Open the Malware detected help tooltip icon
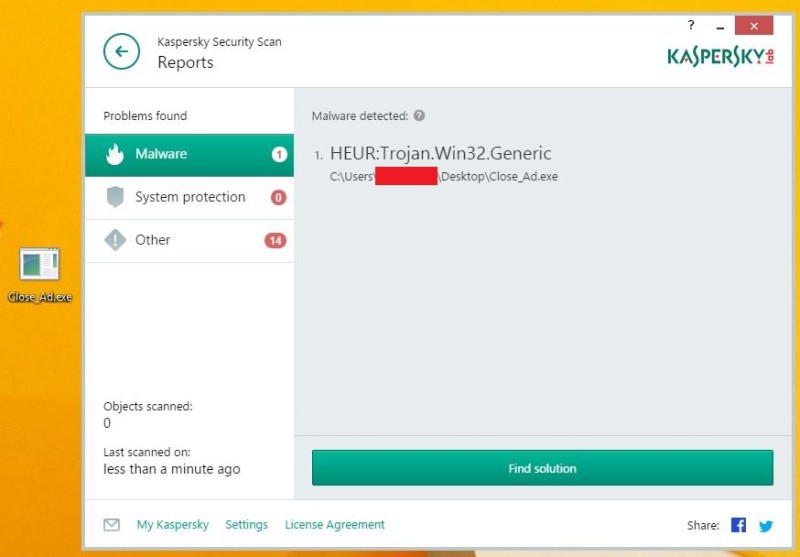 [419, 115]
